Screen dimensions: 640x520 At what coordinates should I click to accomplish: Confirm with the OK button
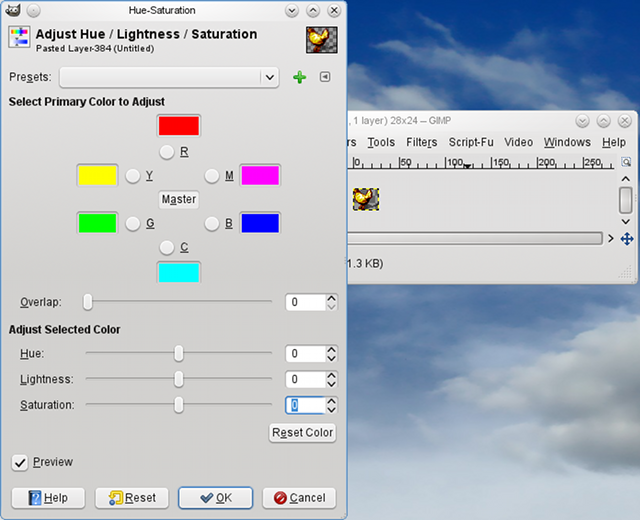pyautogui.click(x=215, y=498)
